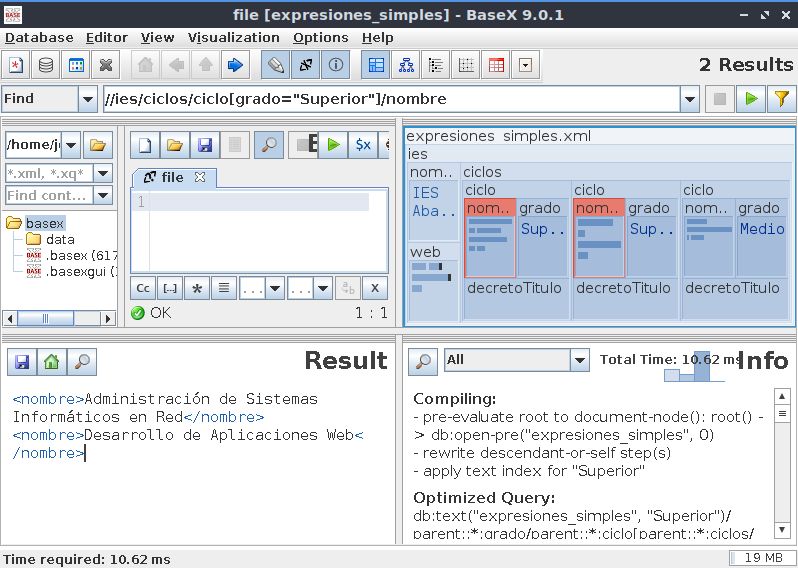Viewport: 798px width, 568px height.
Task: Run the query with the green play button
Action: tap(749, 99)
